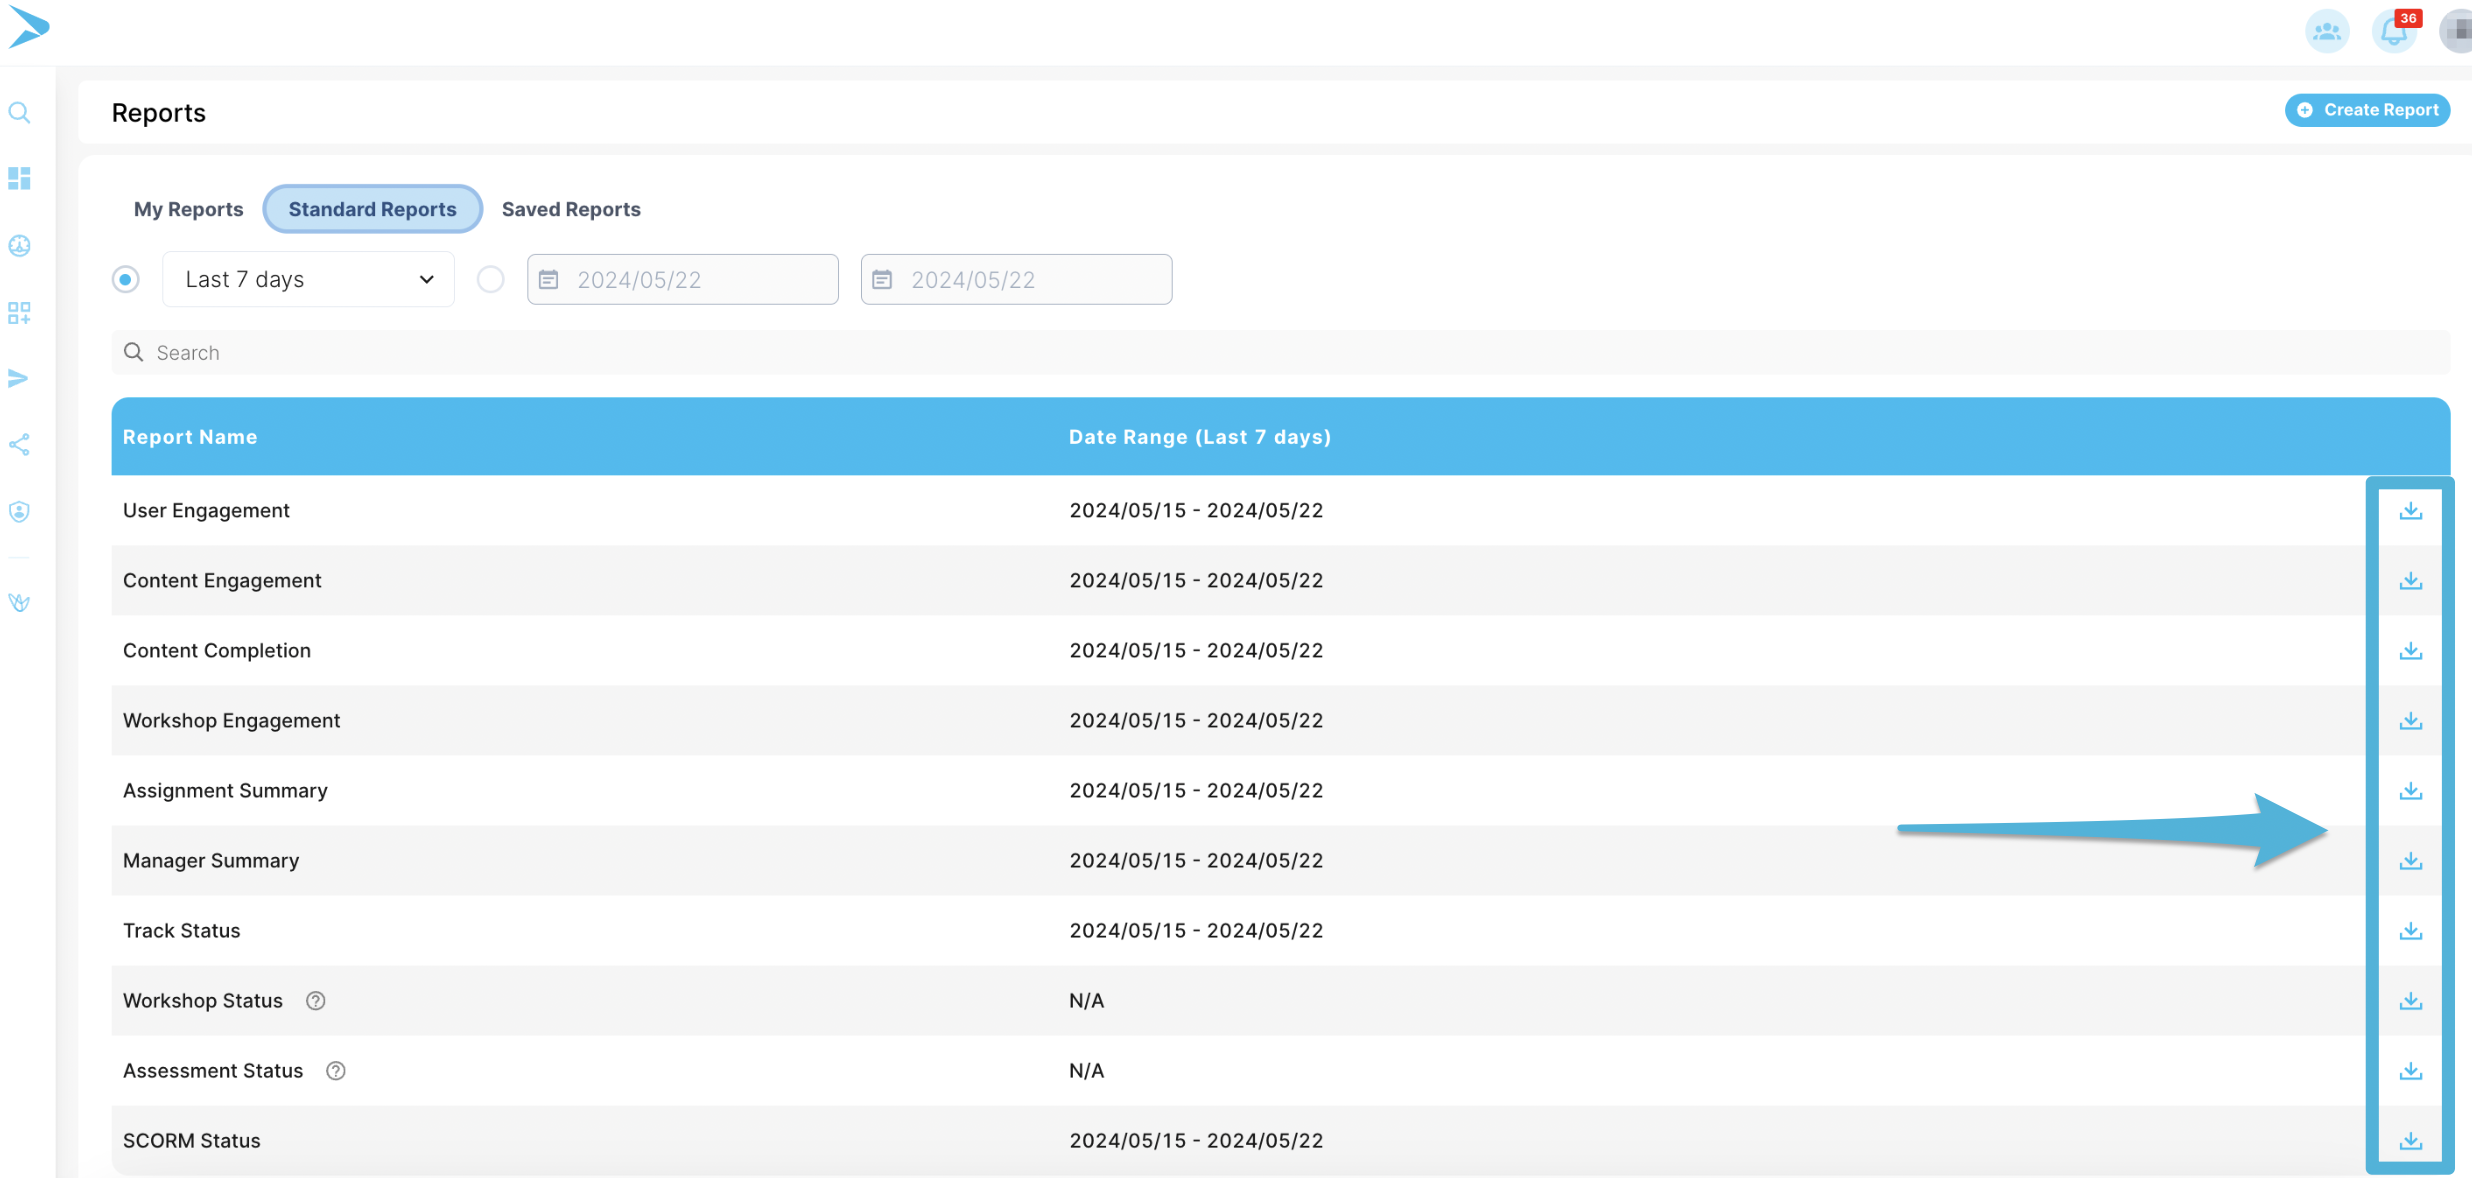This screenshot has height=1178, width=2472.
Task: Open the end date picker field
Action: [x=1016, y=279]
